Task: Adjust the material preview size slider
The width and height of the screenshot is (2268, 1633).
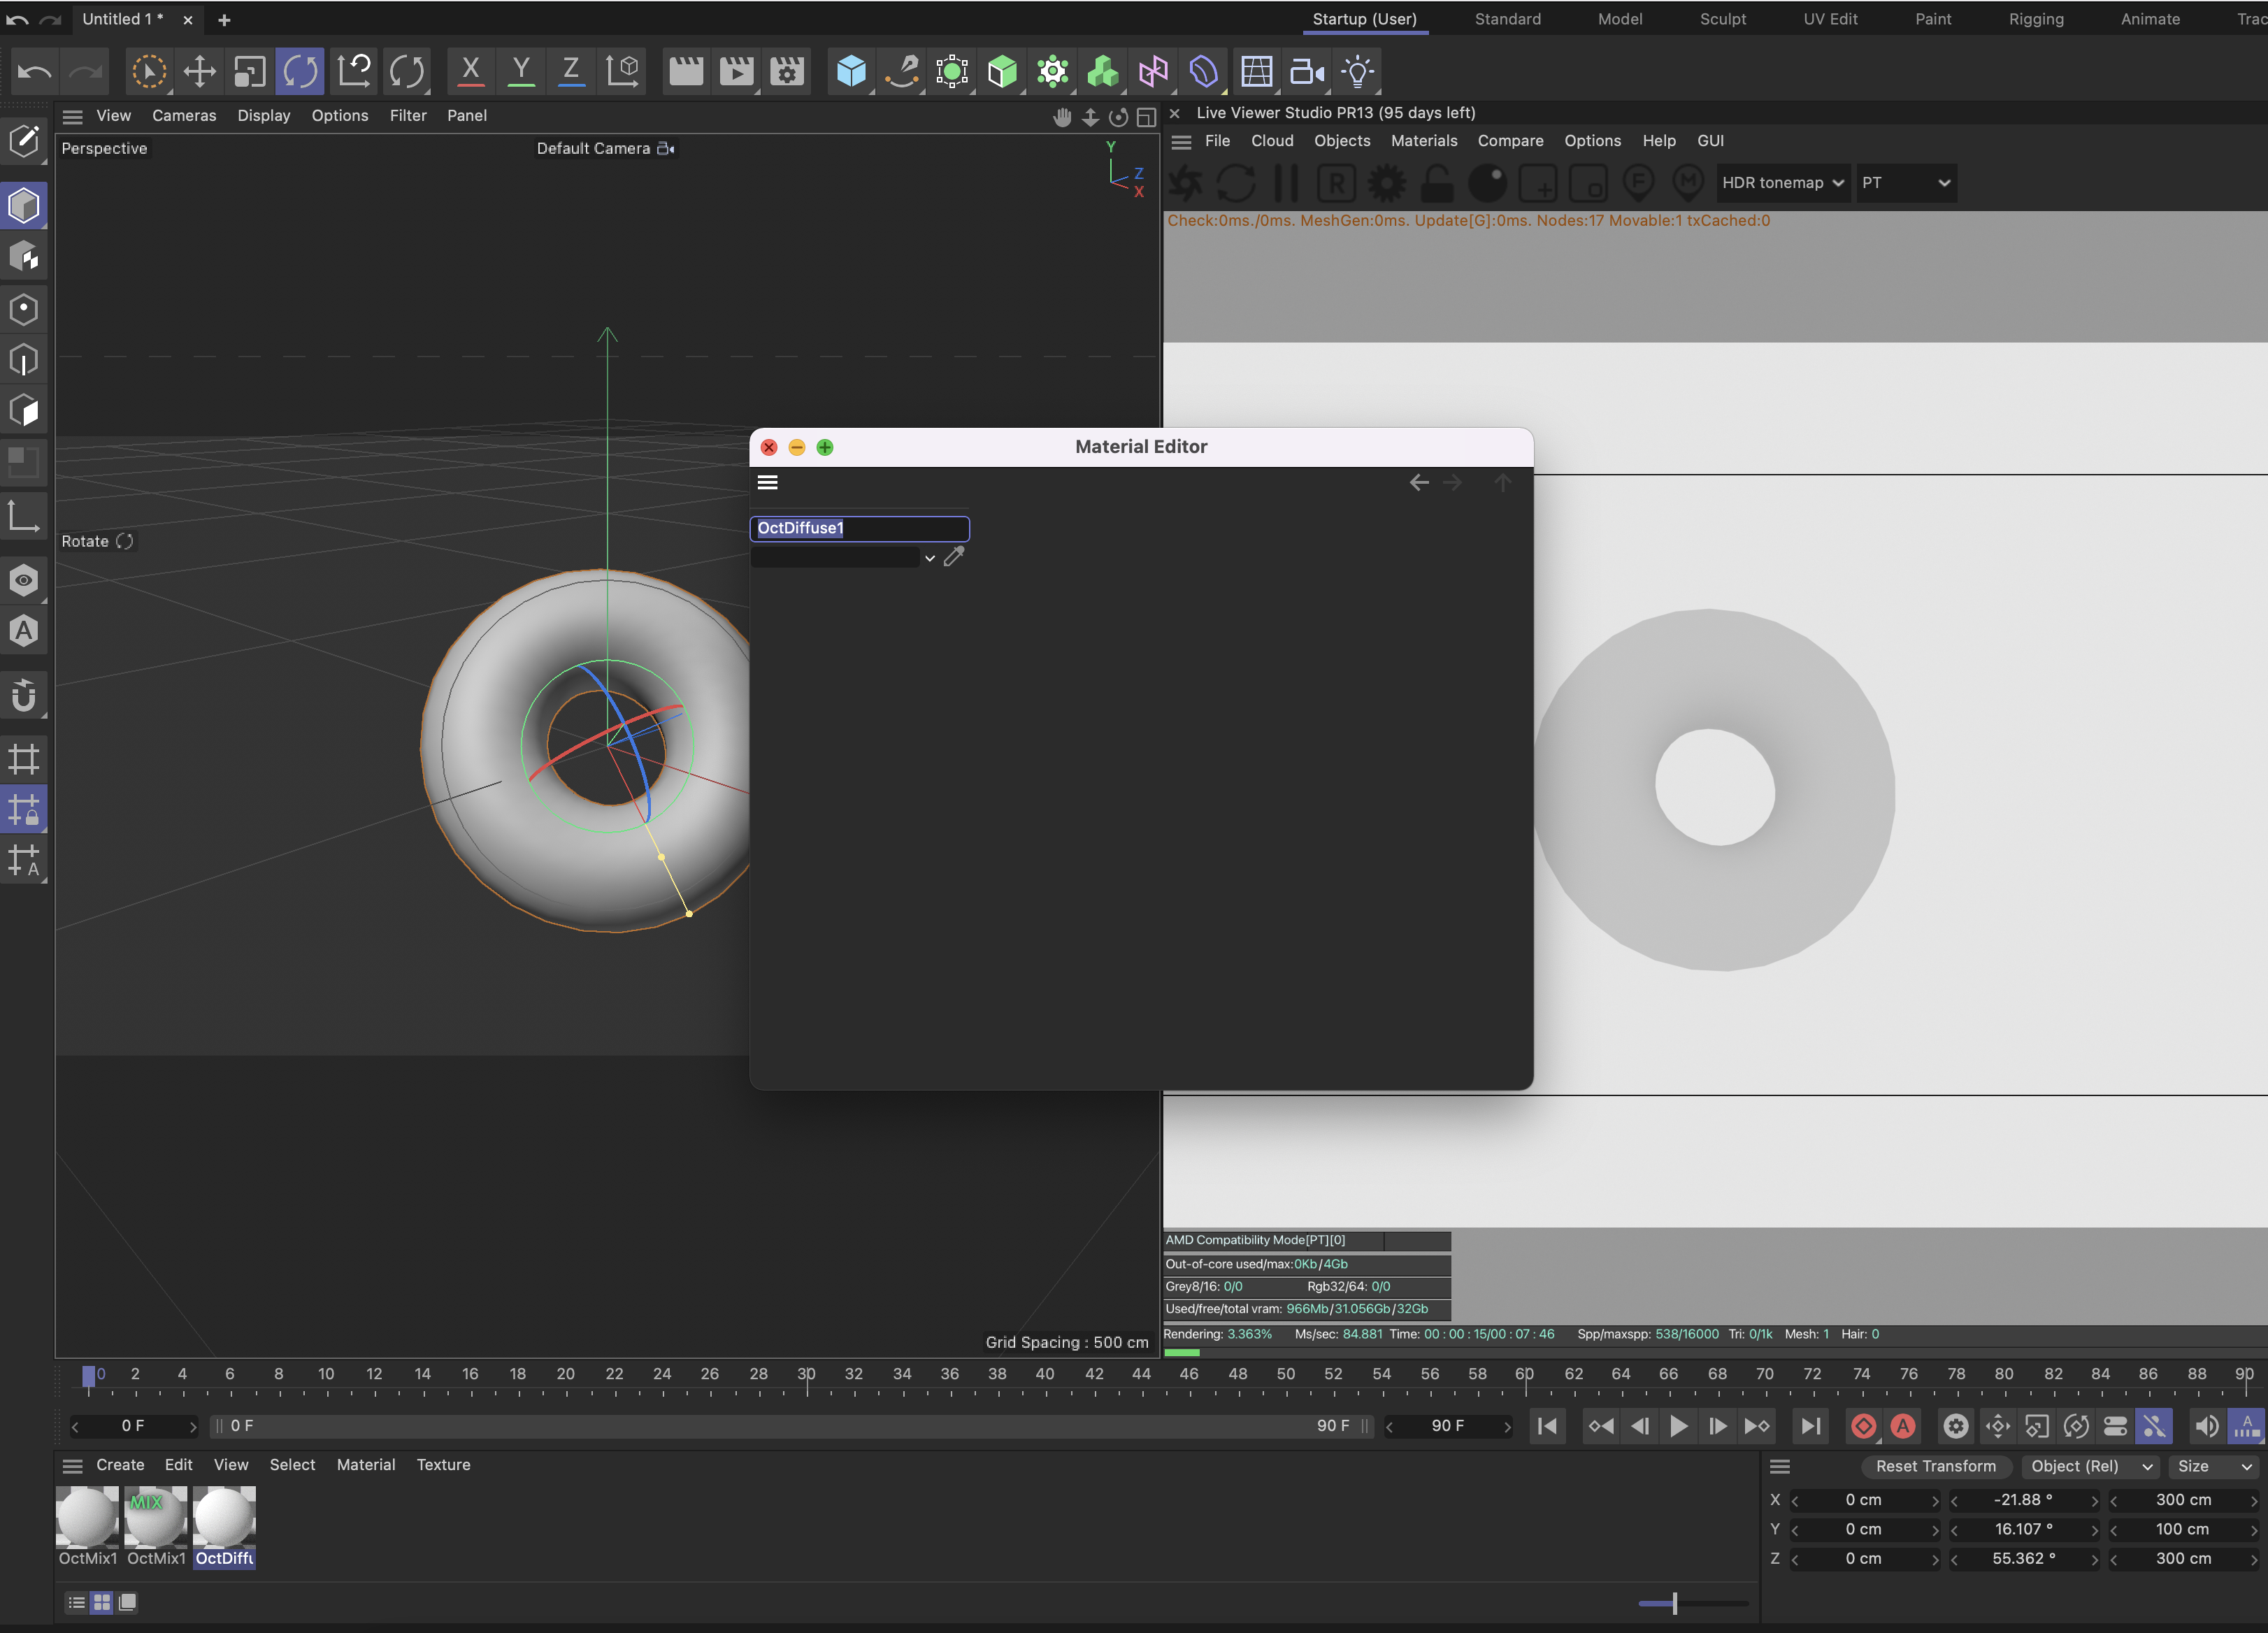Action: point(1674,1603)
